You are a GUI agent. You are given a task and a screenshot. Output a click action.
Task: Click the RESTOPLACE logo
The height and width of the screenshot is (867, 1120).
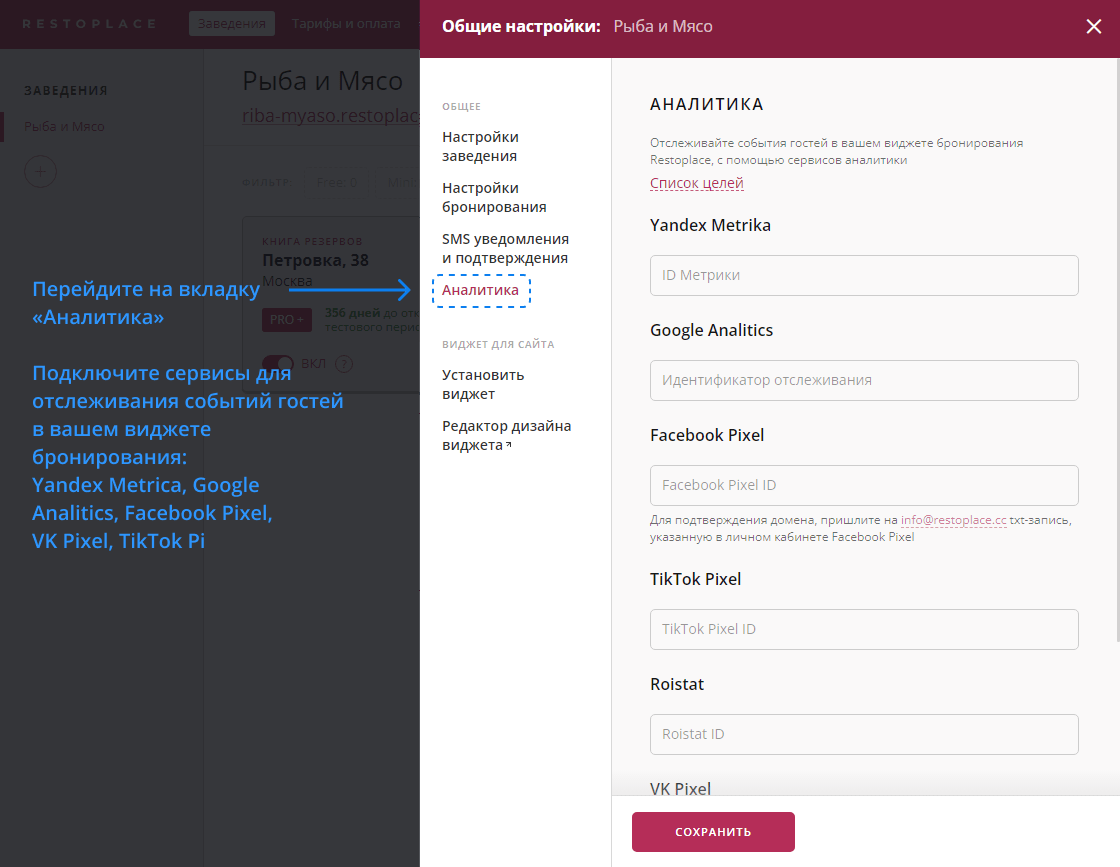tap(87, 24)
